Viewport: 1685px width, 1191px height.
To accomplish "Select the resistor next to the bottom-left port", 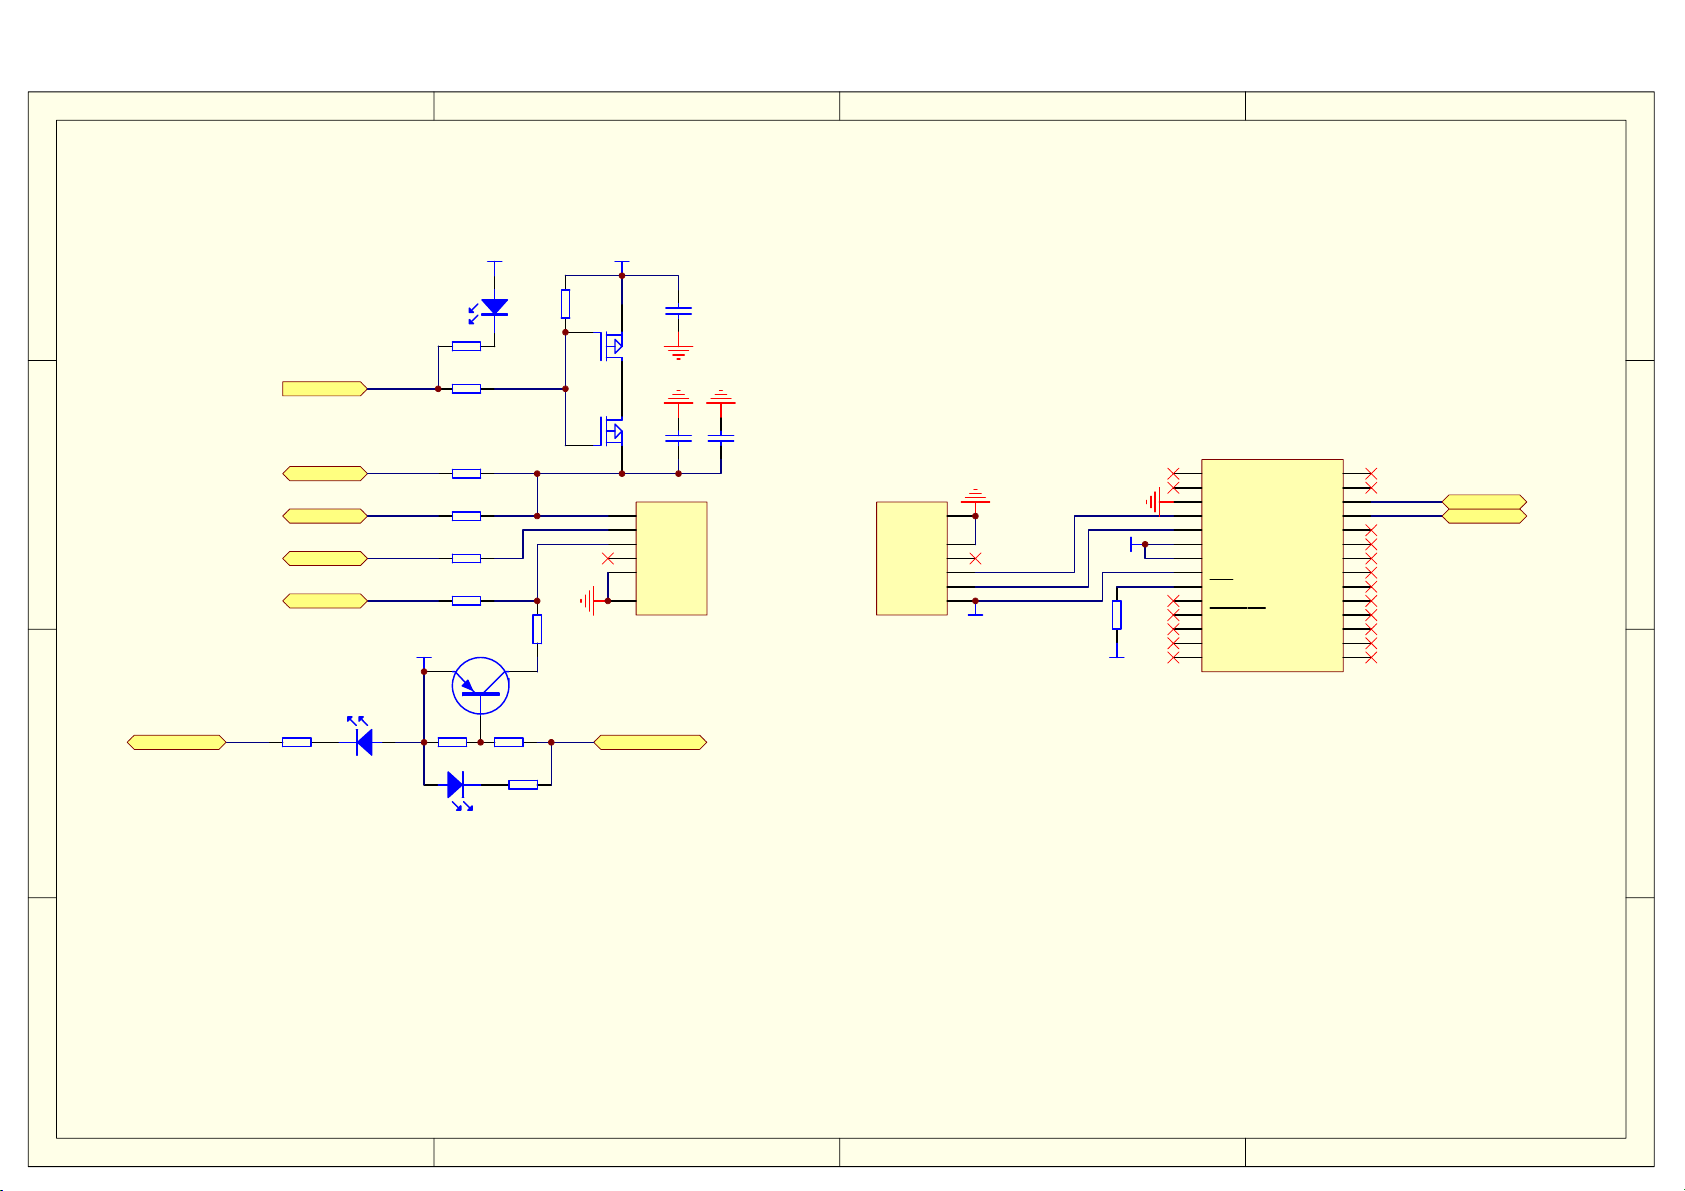I will (297, 742).
